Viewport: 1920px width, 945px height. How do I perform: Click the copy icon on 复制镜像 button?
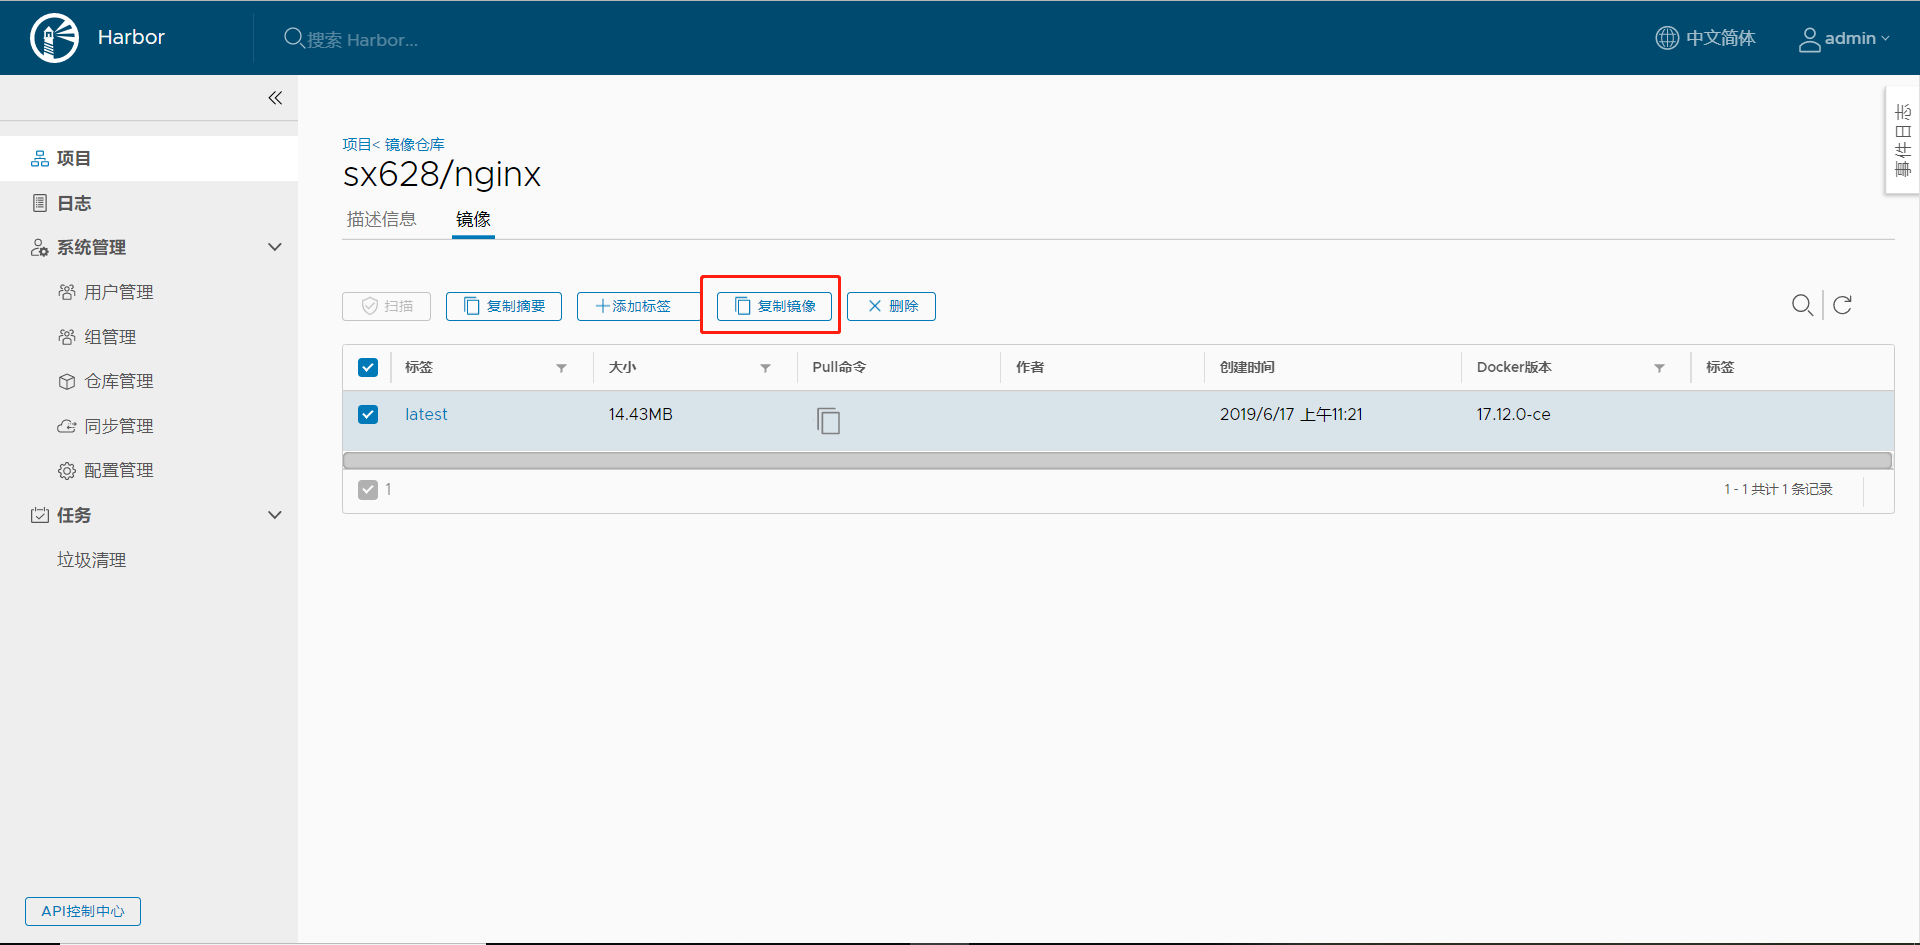(x=742, y=306)
